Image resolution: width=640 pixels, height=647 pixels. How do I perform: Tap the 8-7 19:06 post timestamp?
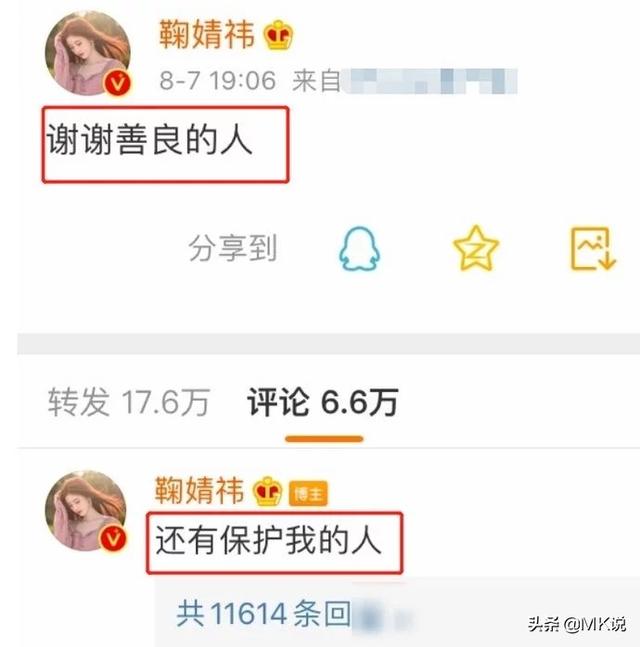pos(217,80)
